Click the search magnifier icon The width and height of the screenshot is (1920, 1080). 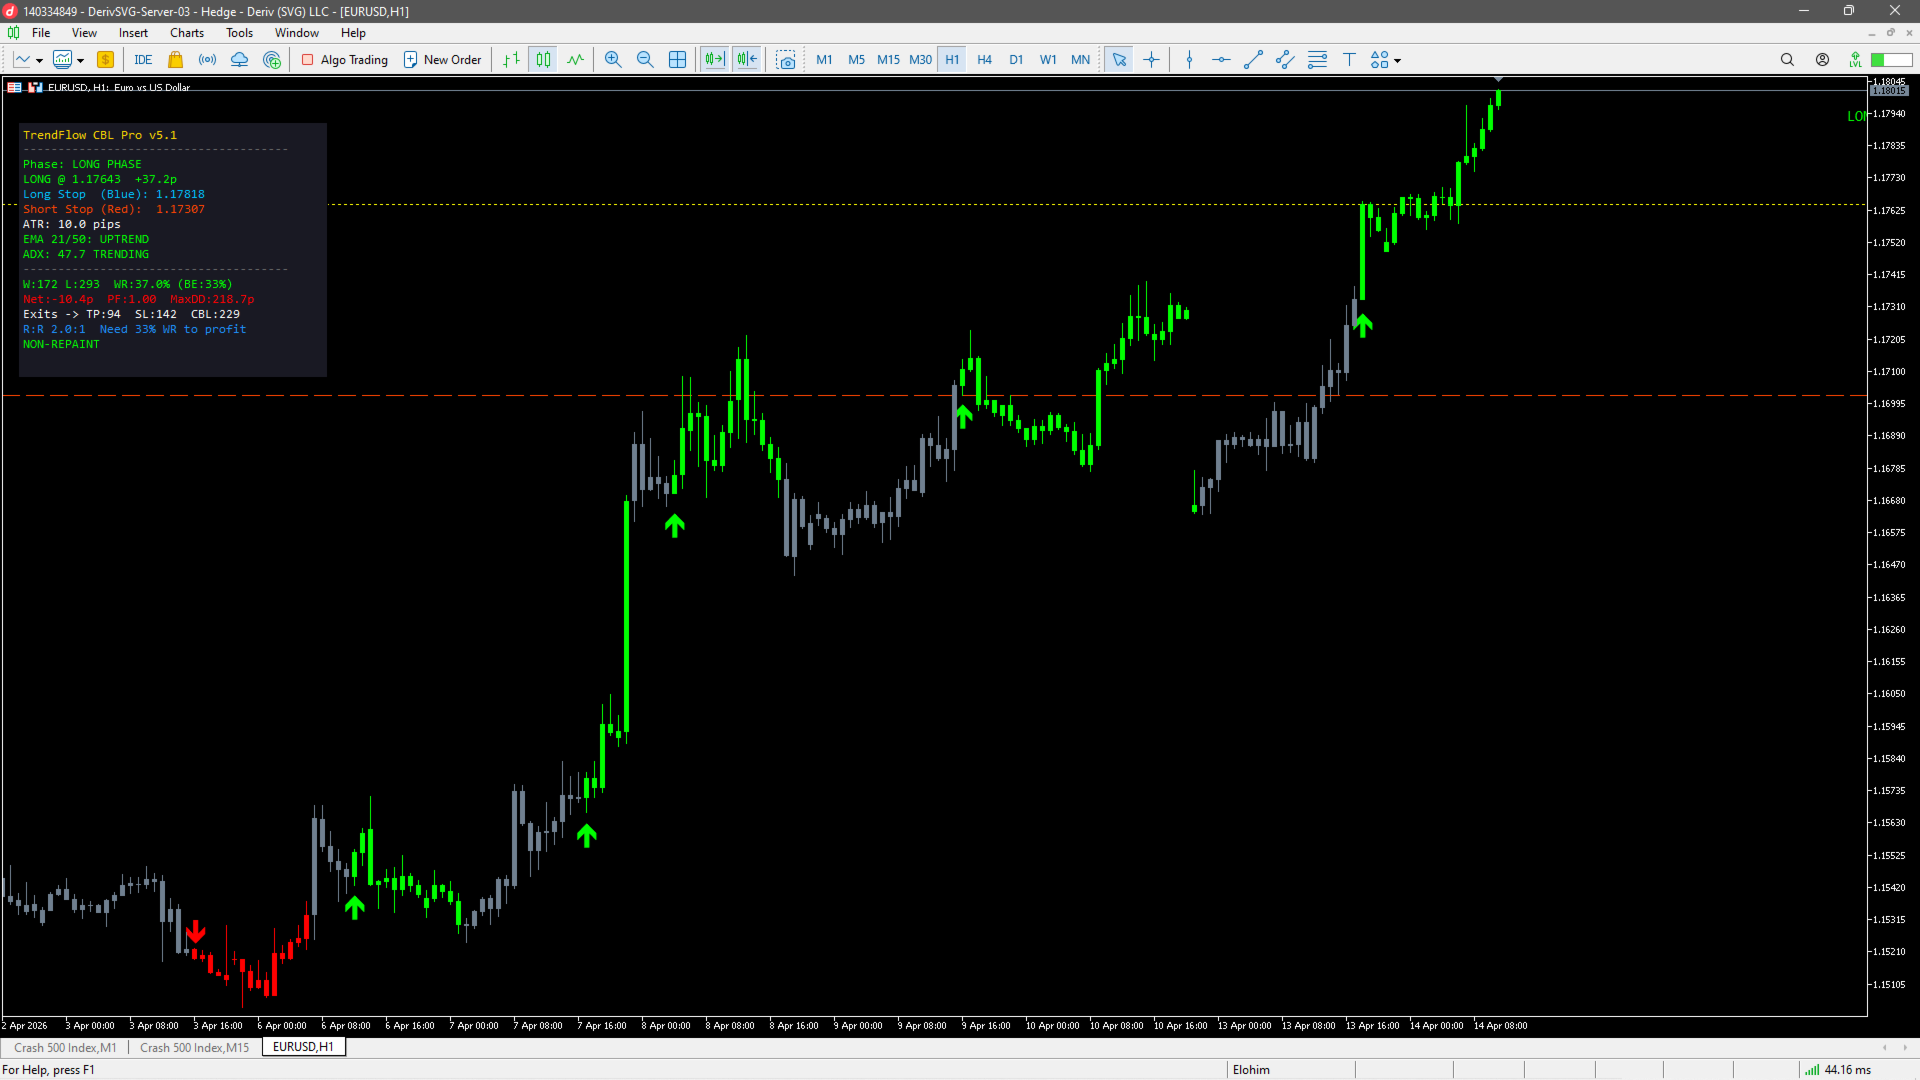[x=1787, y=60]
